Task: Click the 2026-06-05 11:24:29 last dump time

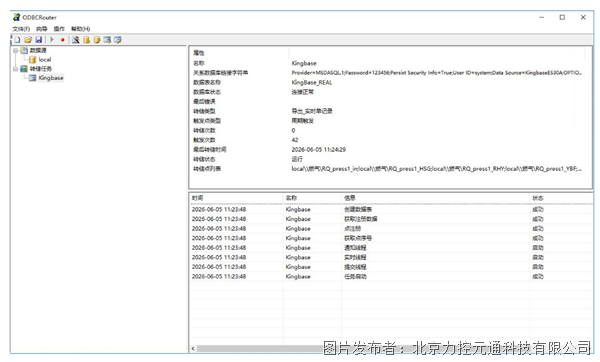Action: tap(319, 149)
